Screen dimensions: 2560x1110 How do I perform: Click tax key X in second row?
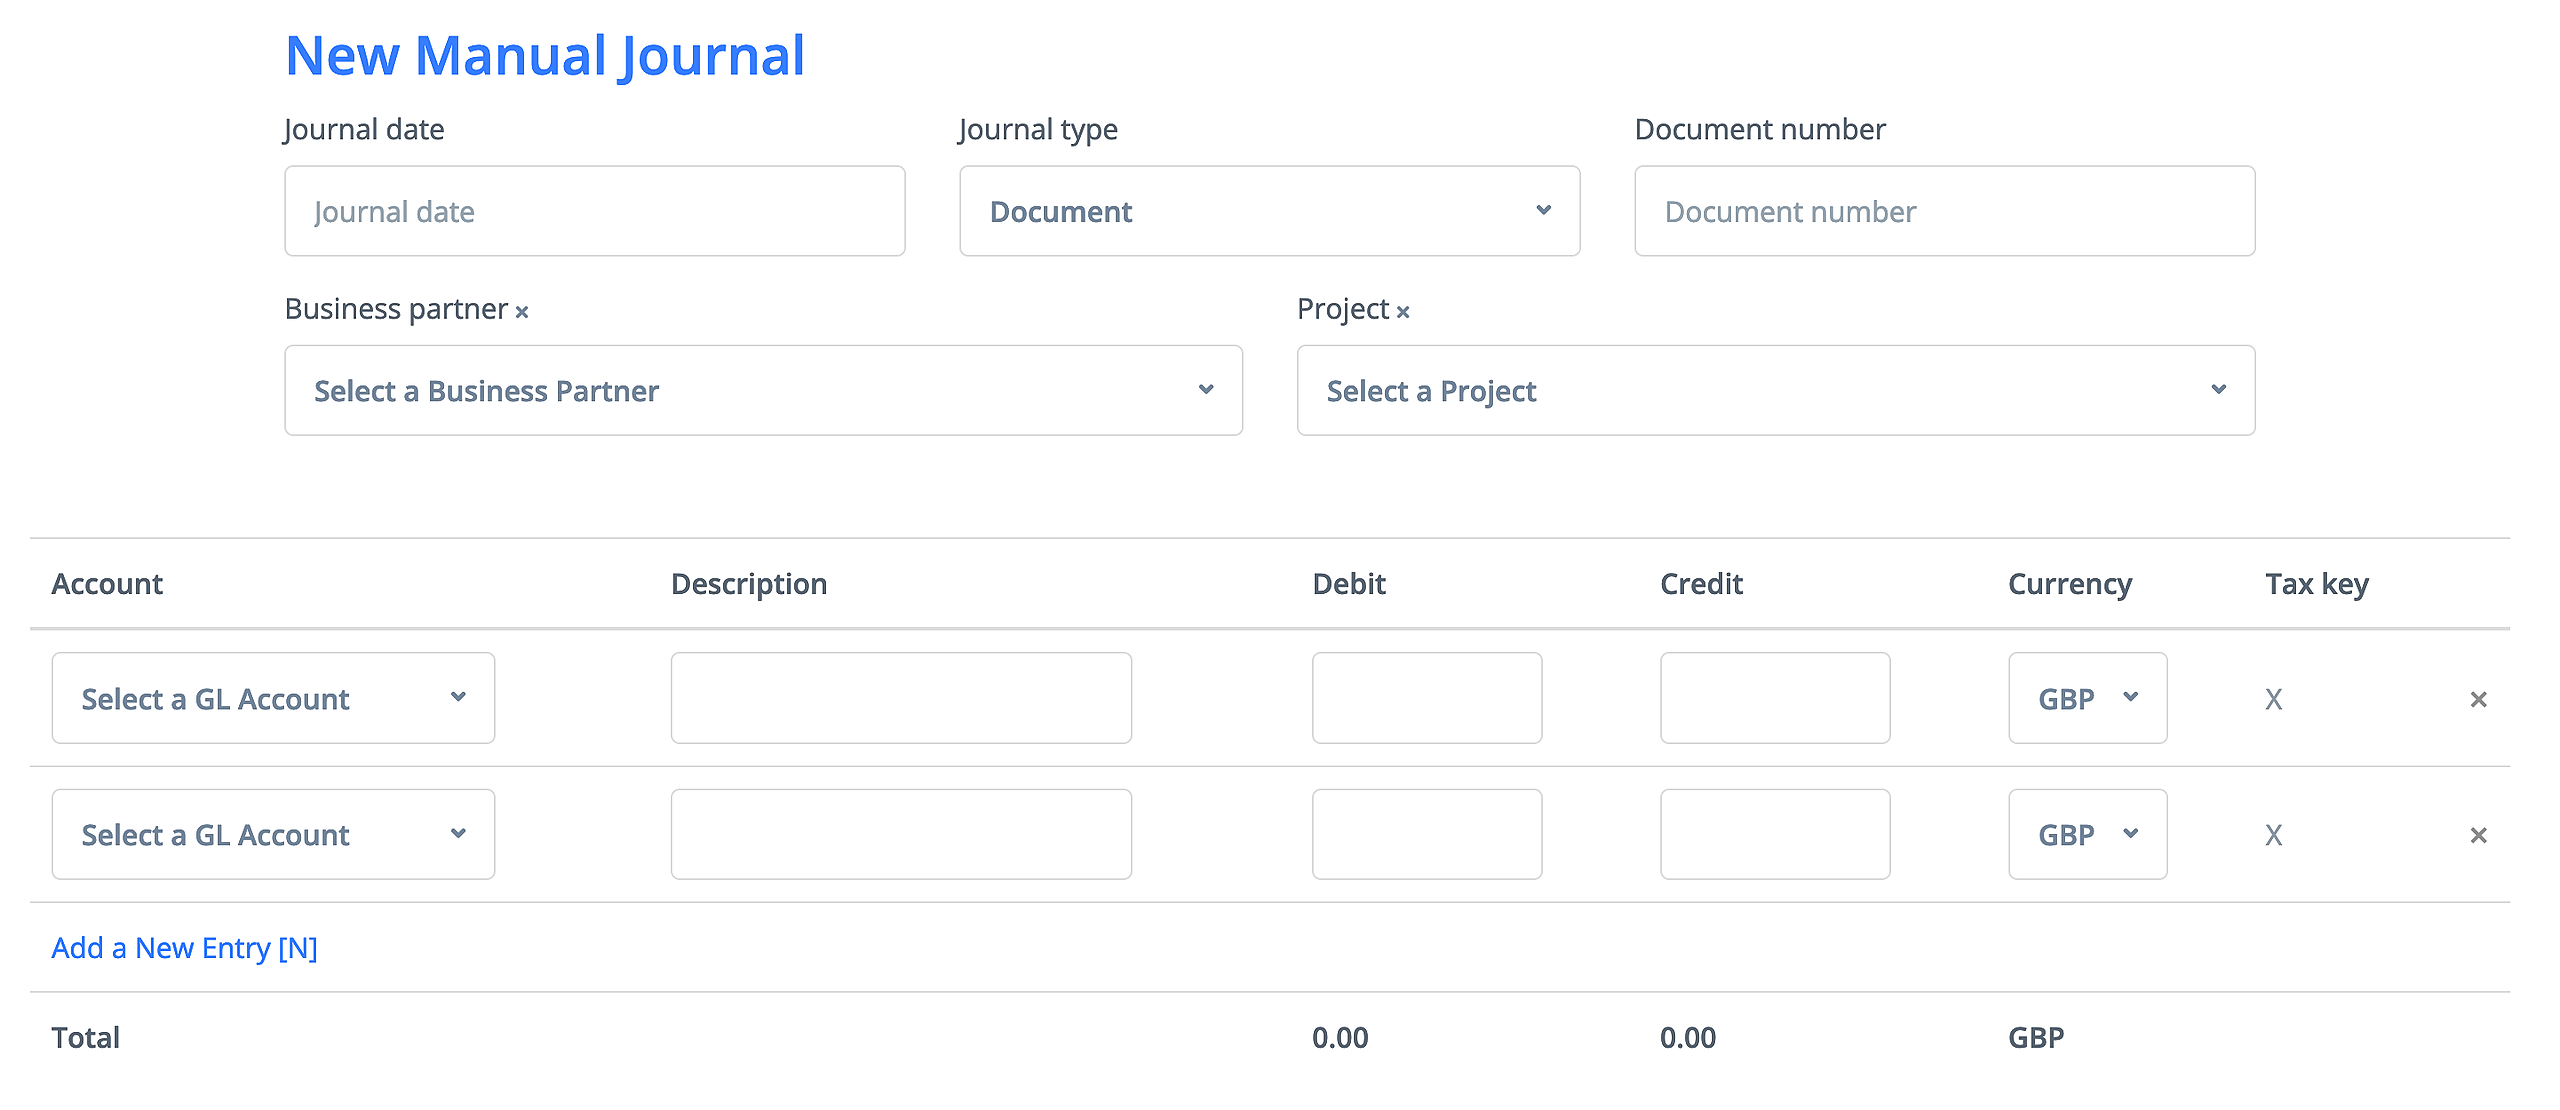(2273, 835)
